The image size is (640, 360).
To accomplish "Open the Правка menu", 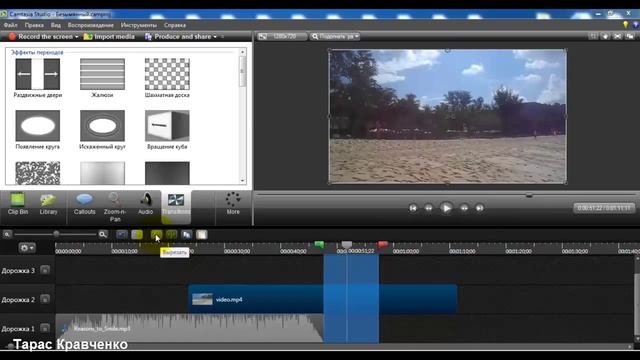I will pos(34,25).
